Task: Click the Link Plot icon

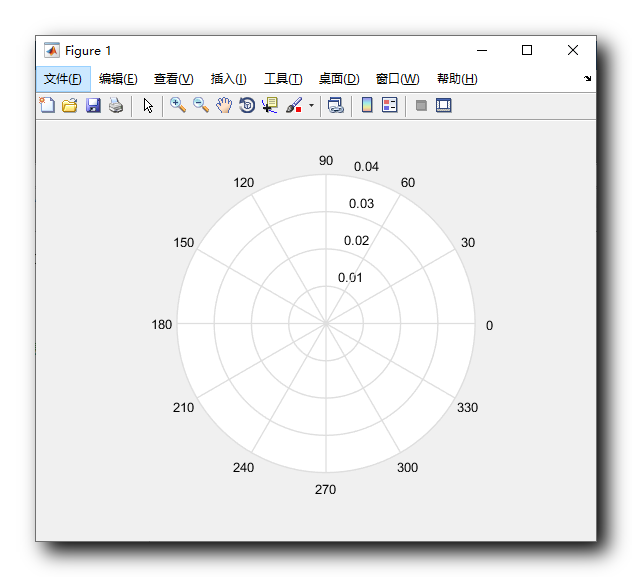Action: tap(335, 106)
